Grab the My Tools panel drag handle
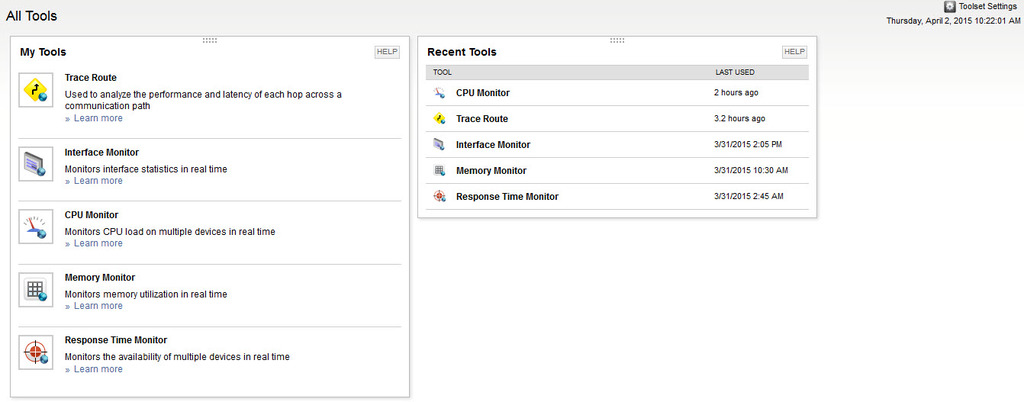This screenshot has width=1024, height=402. 210,40
